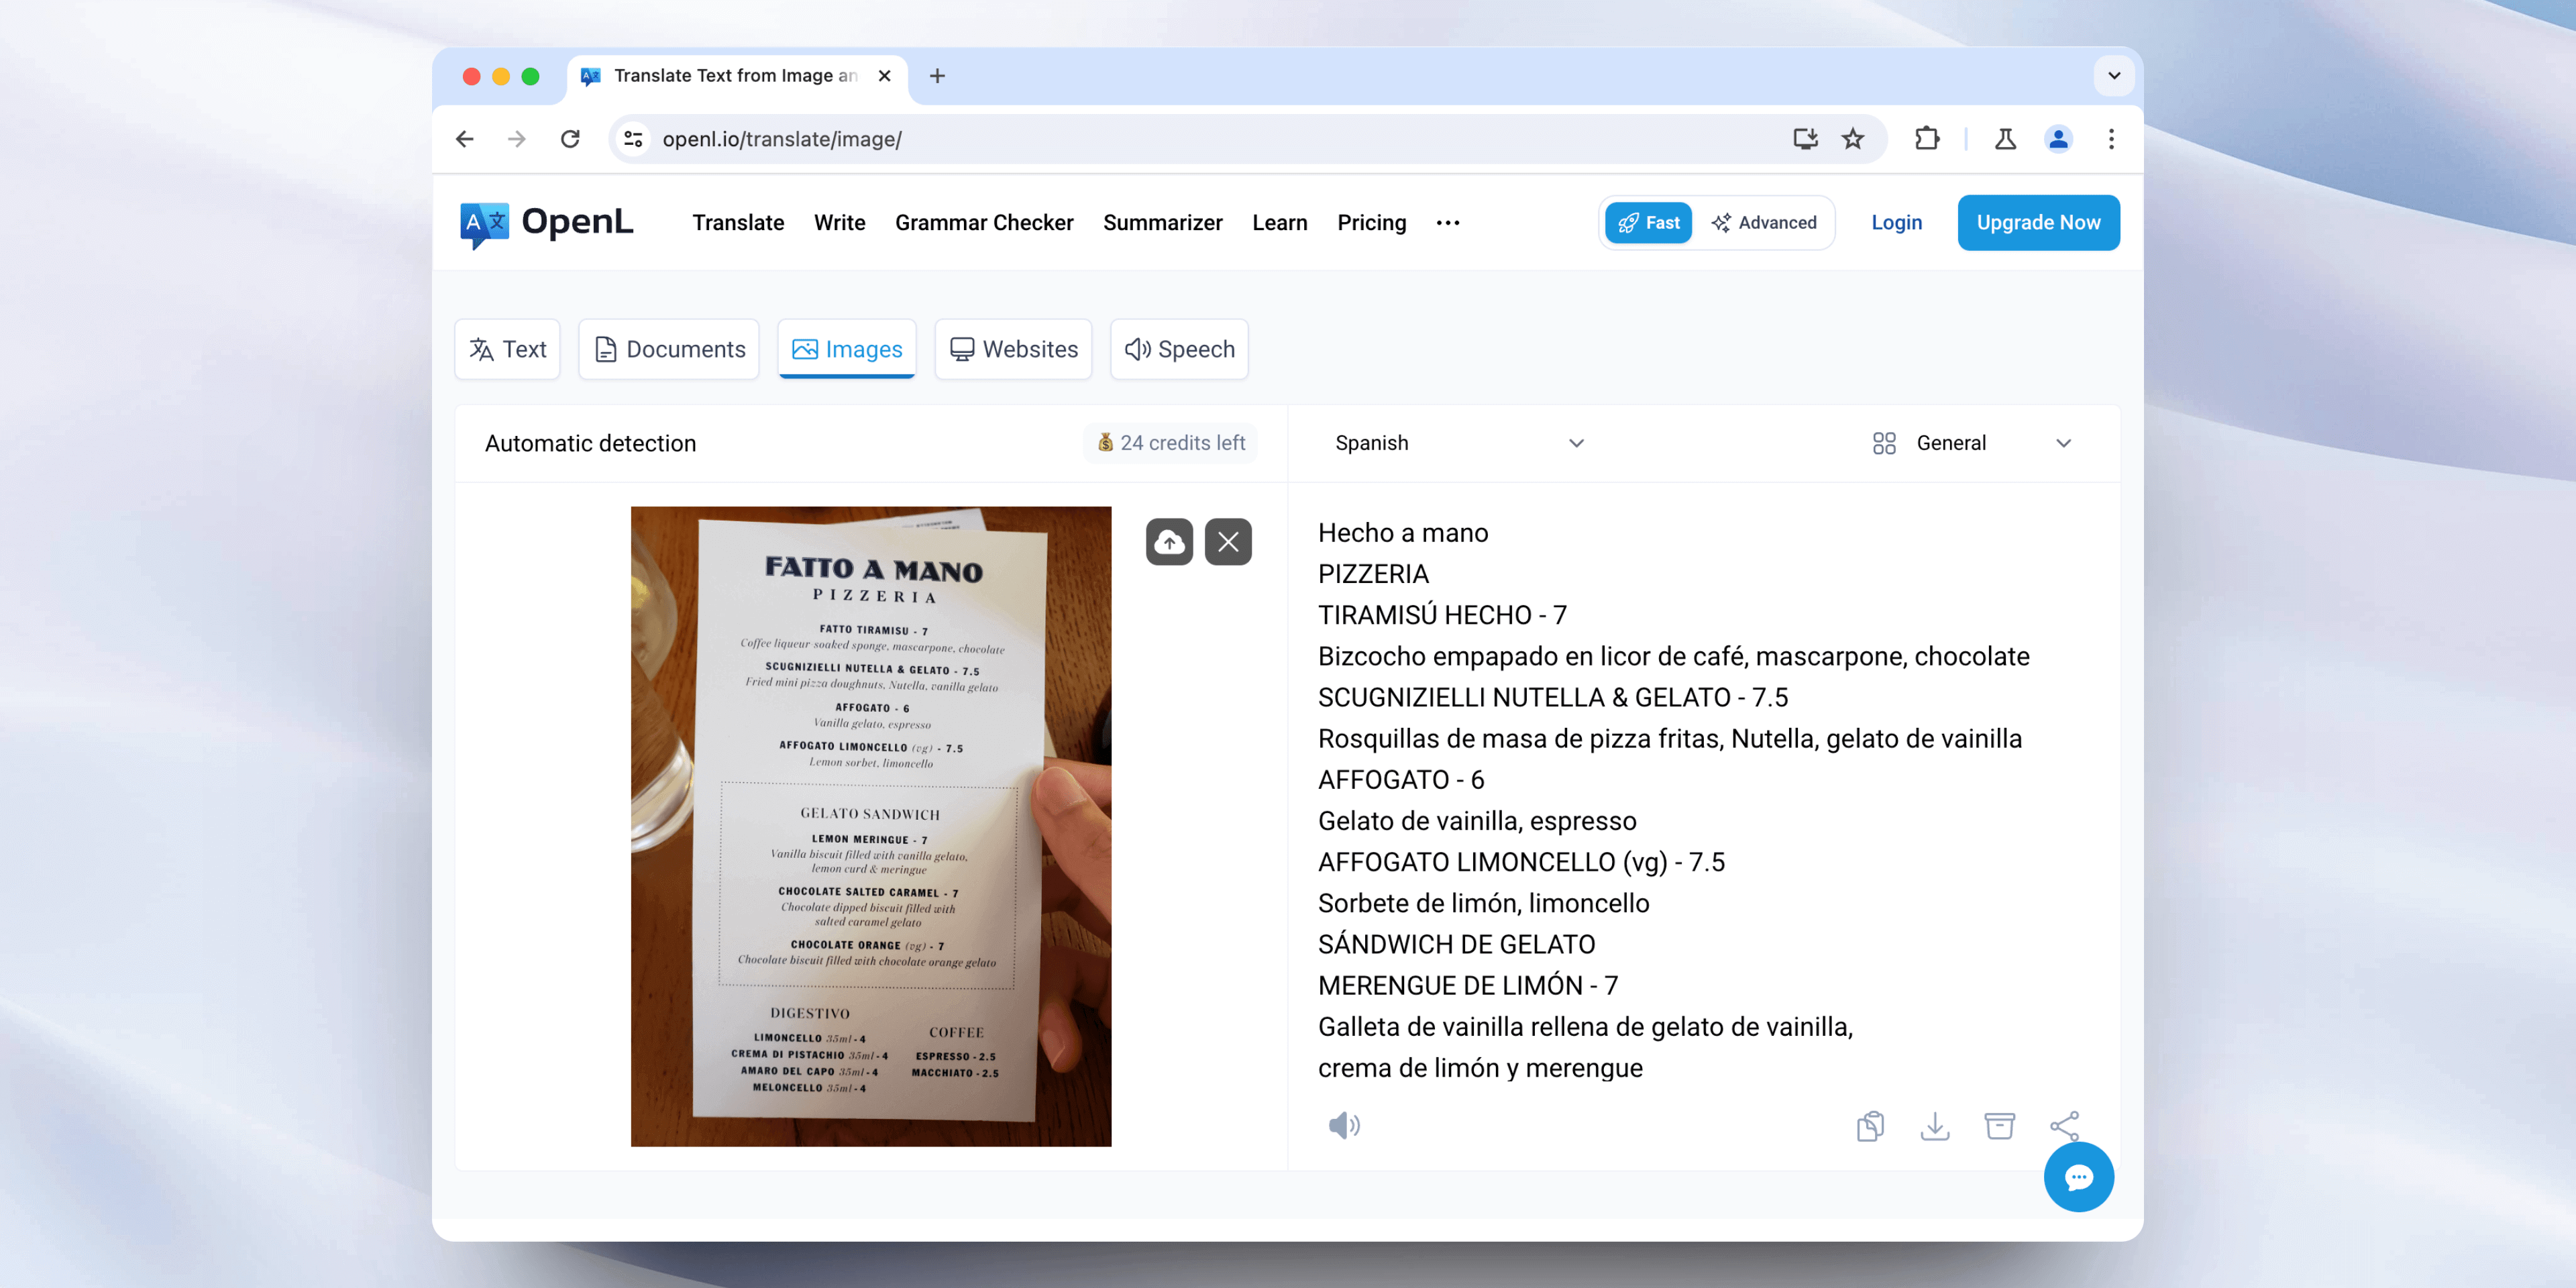Viewport: 2576px width, 1288px height.
Task: Bookmark the page with the star
Action: click(x=1854, y=139)
